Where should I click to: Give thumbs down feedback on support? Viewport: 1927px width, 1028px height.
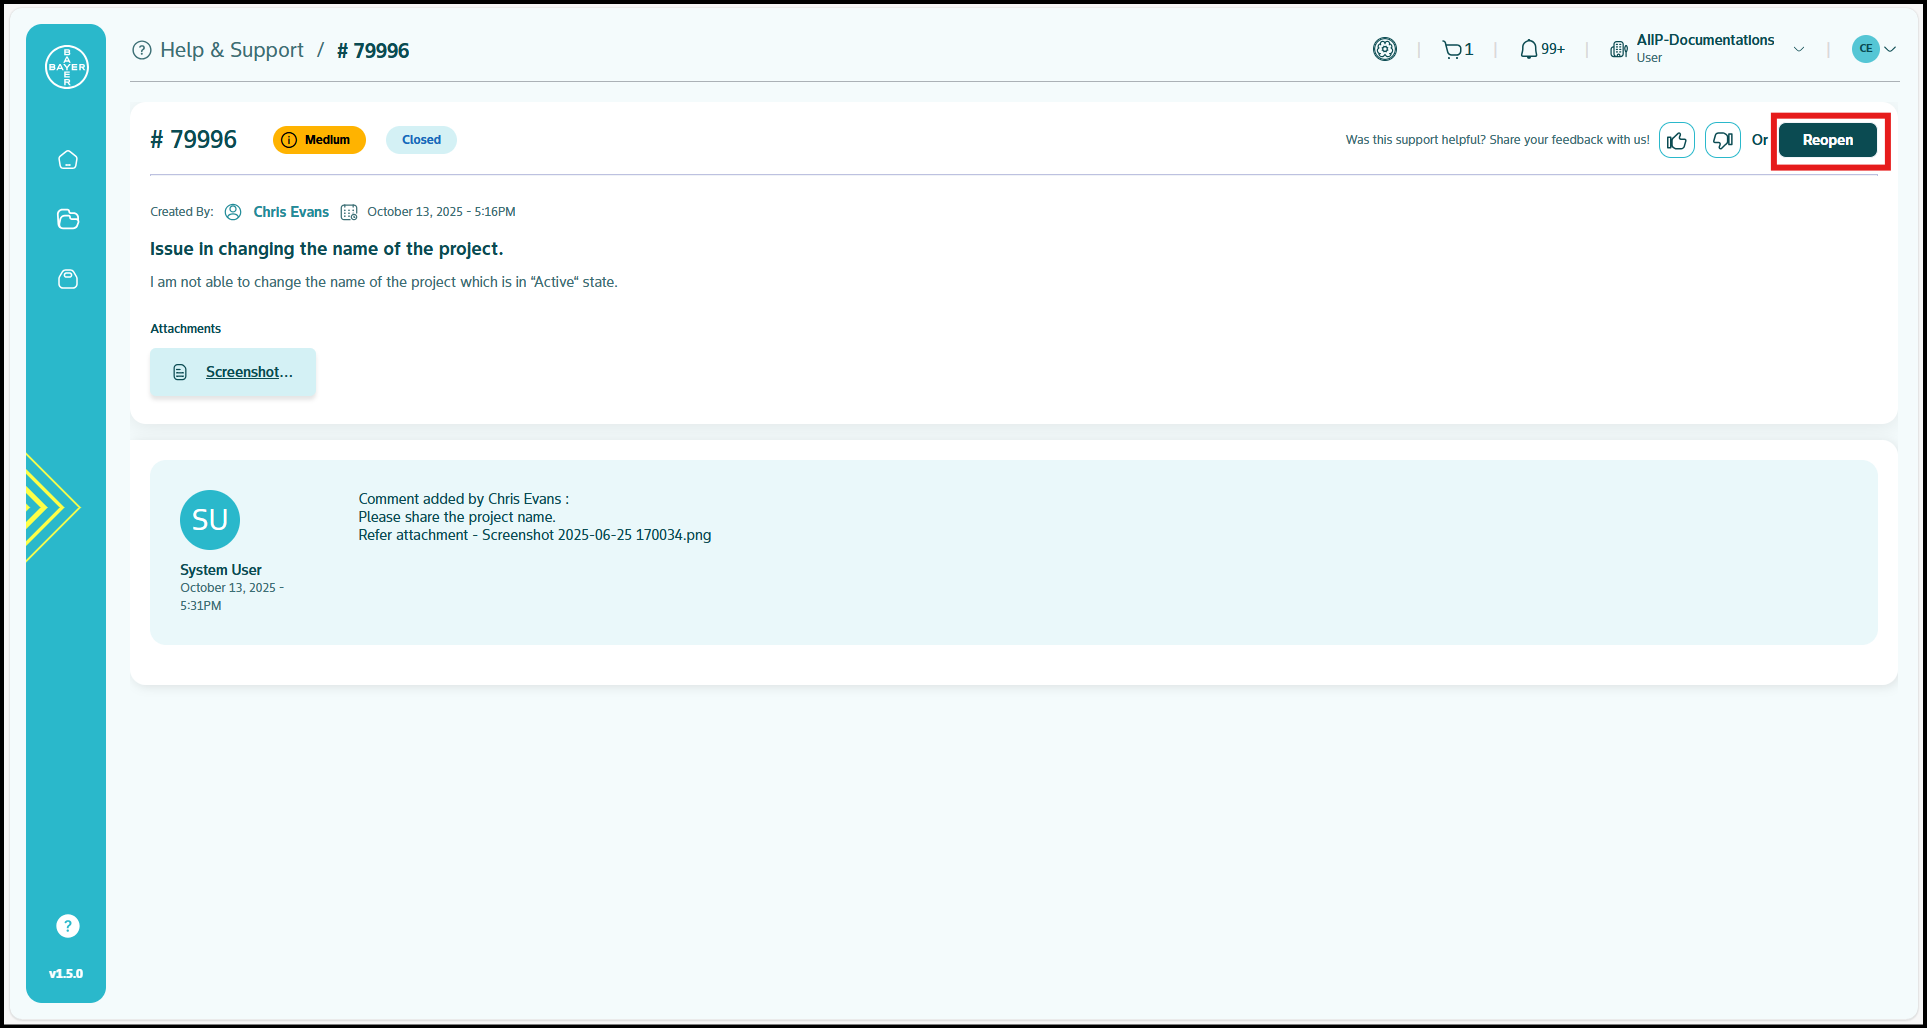tap(1722, 140)
